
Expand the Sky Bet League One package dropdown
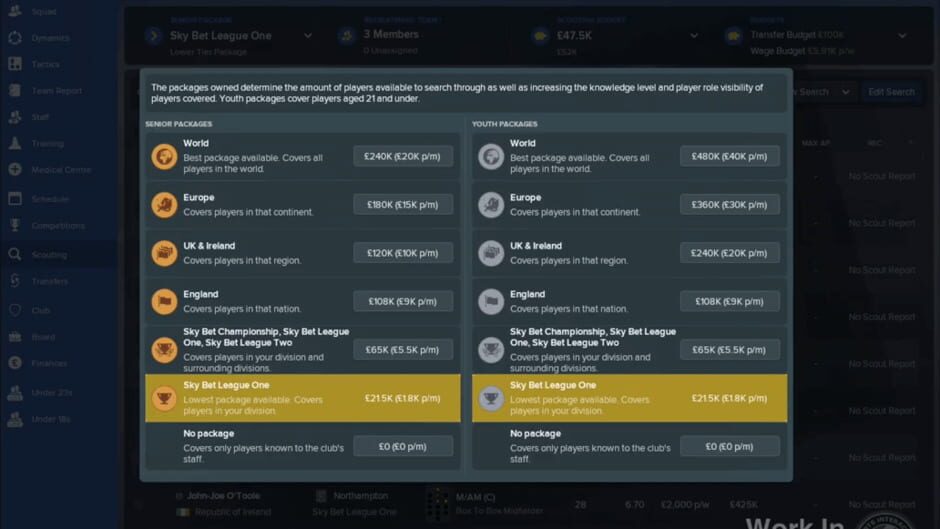coord(308,36)
